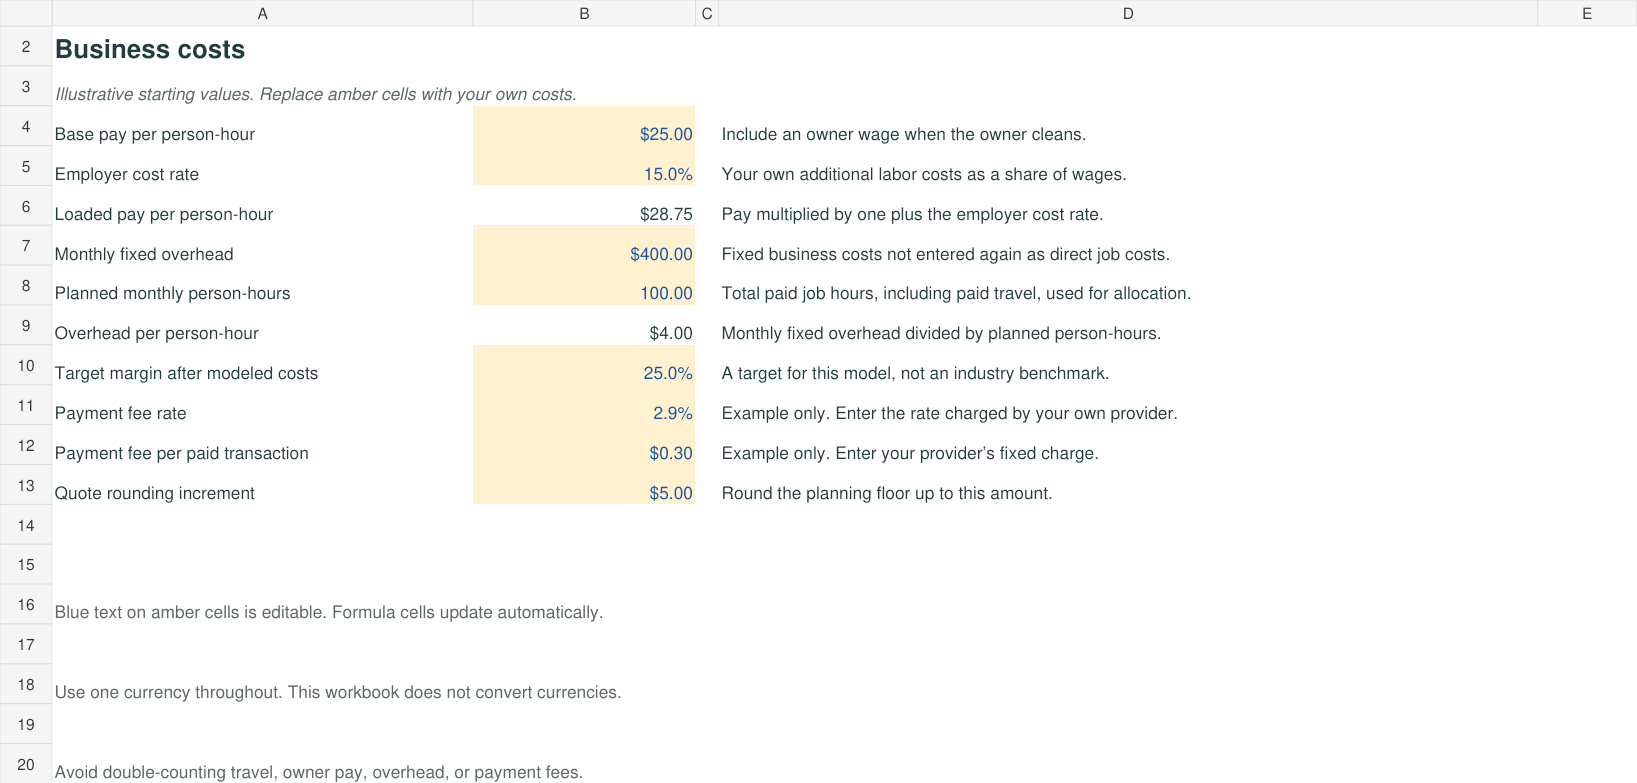
Task: Click 'Total paid job hours' note
Action: coord(956,293)
